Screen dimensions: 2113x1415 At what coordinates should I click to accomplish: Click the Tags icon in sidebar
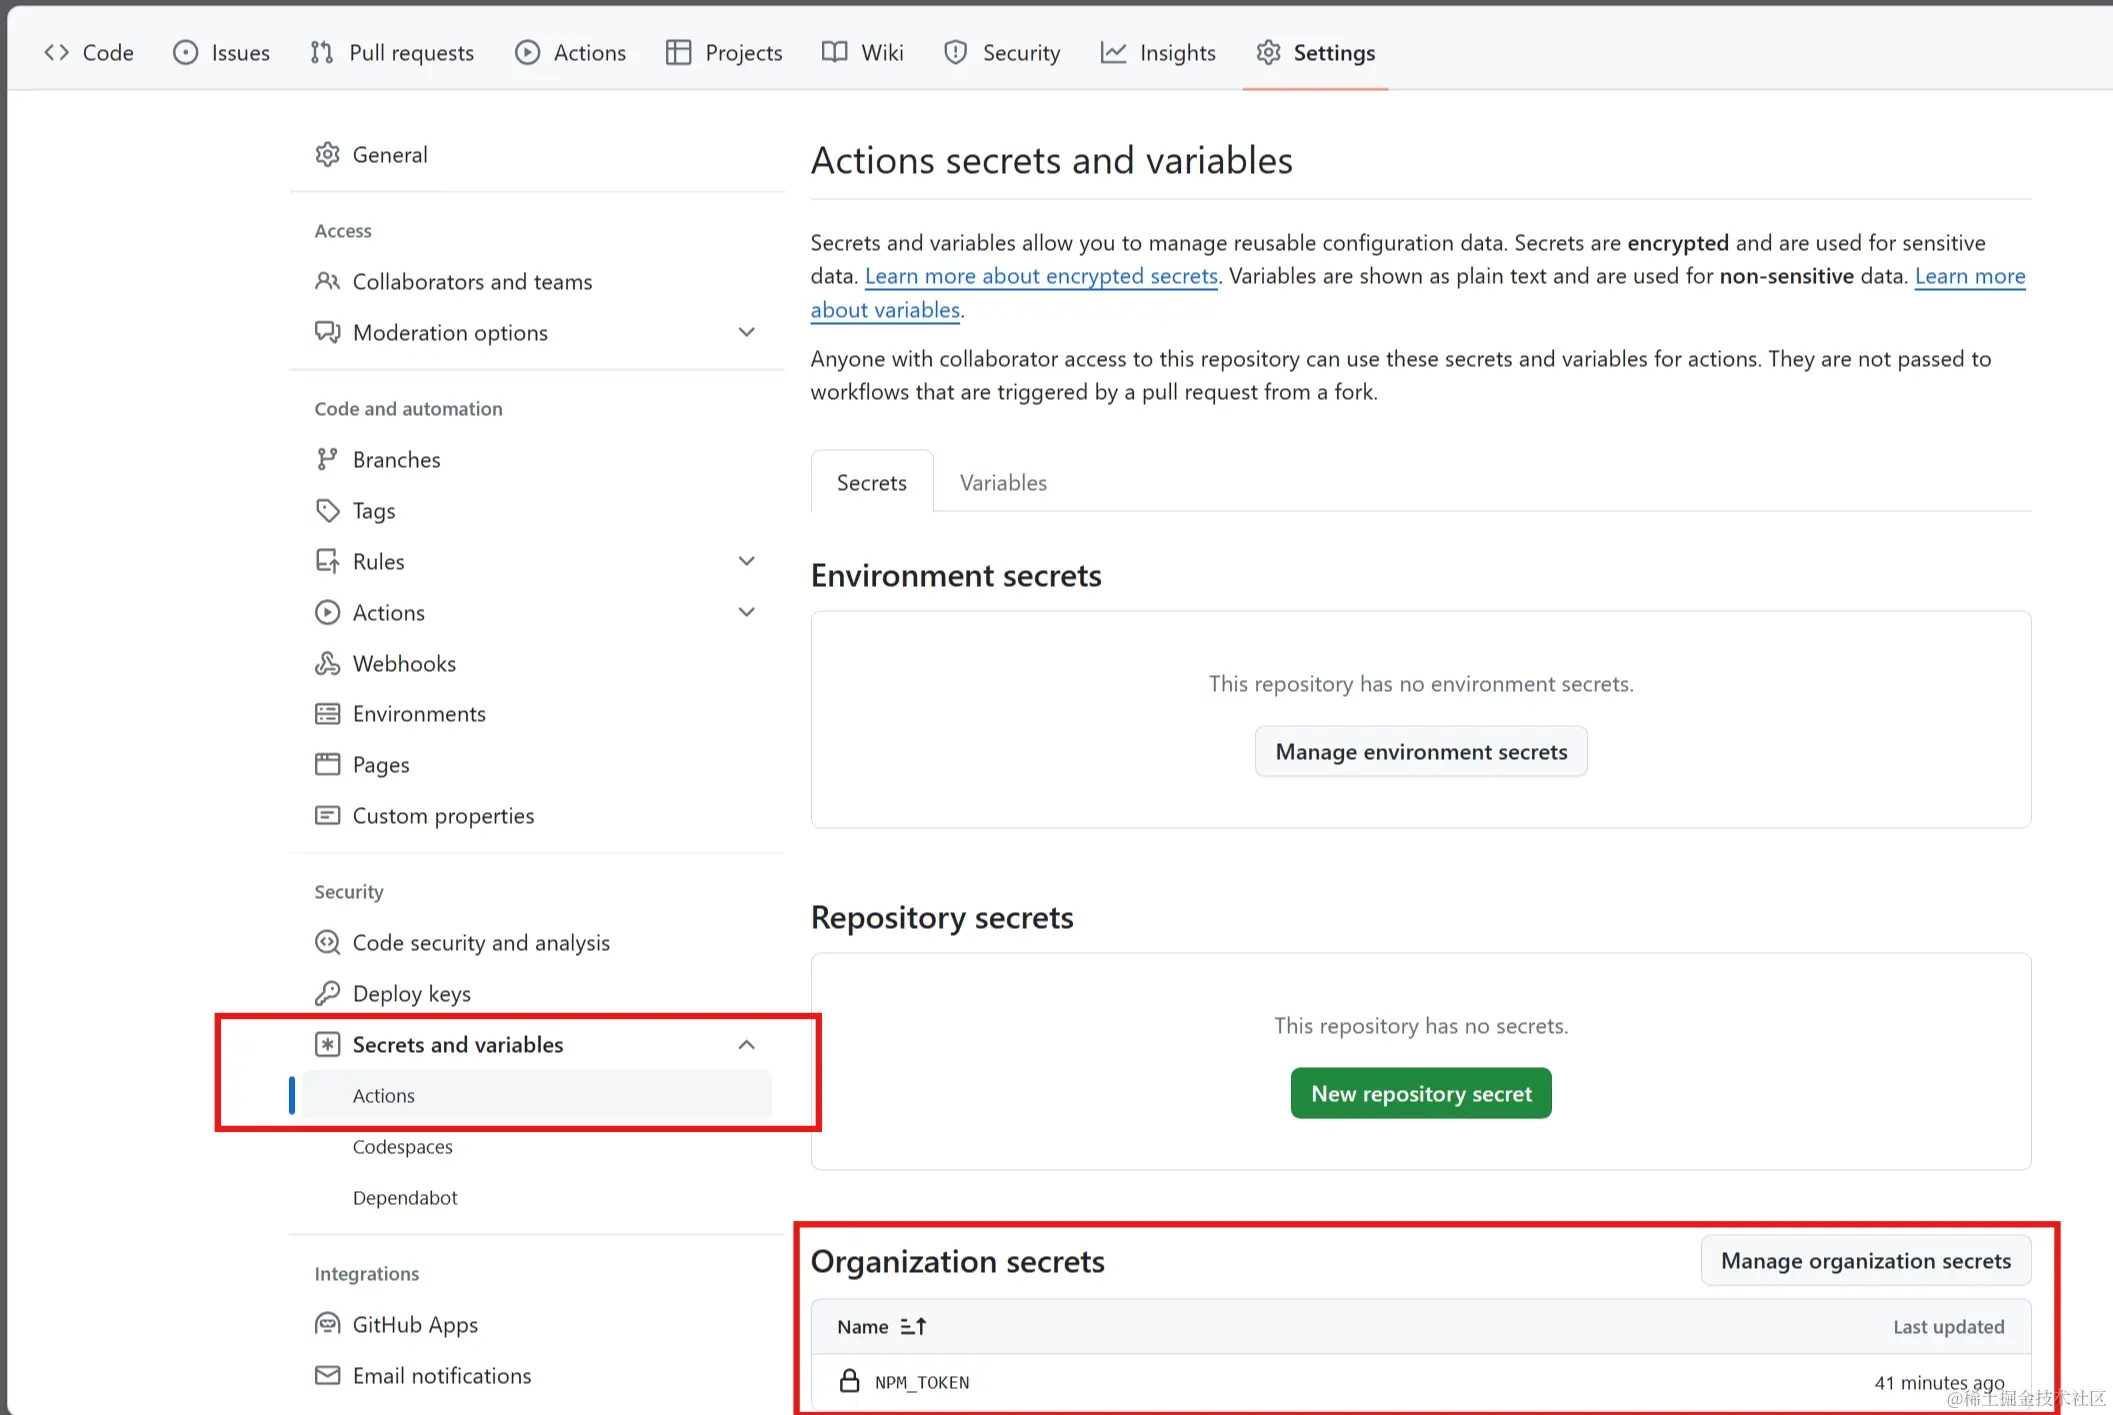[x=327, y=511]
